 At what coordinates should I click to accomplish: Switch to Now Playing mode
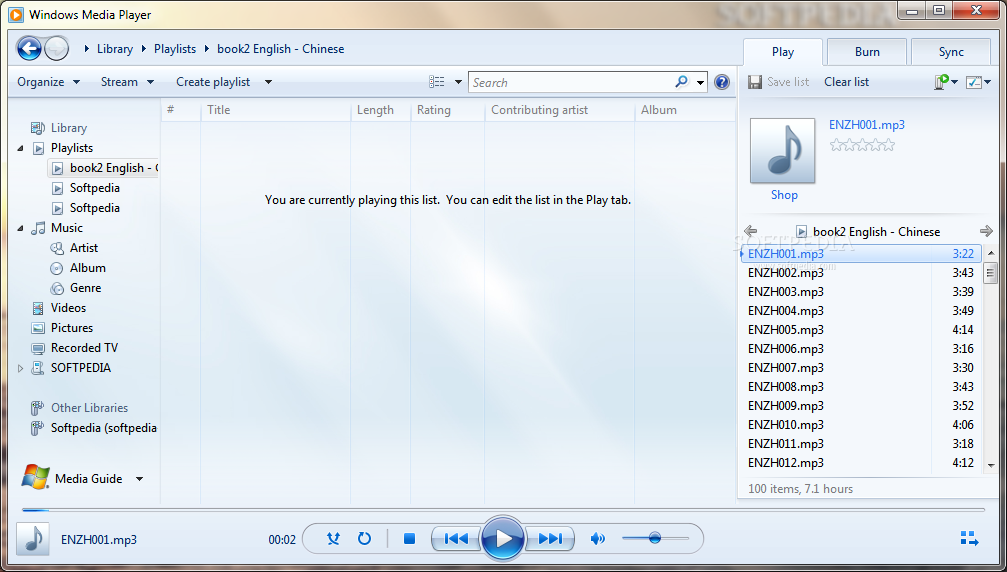click(969, 539)
